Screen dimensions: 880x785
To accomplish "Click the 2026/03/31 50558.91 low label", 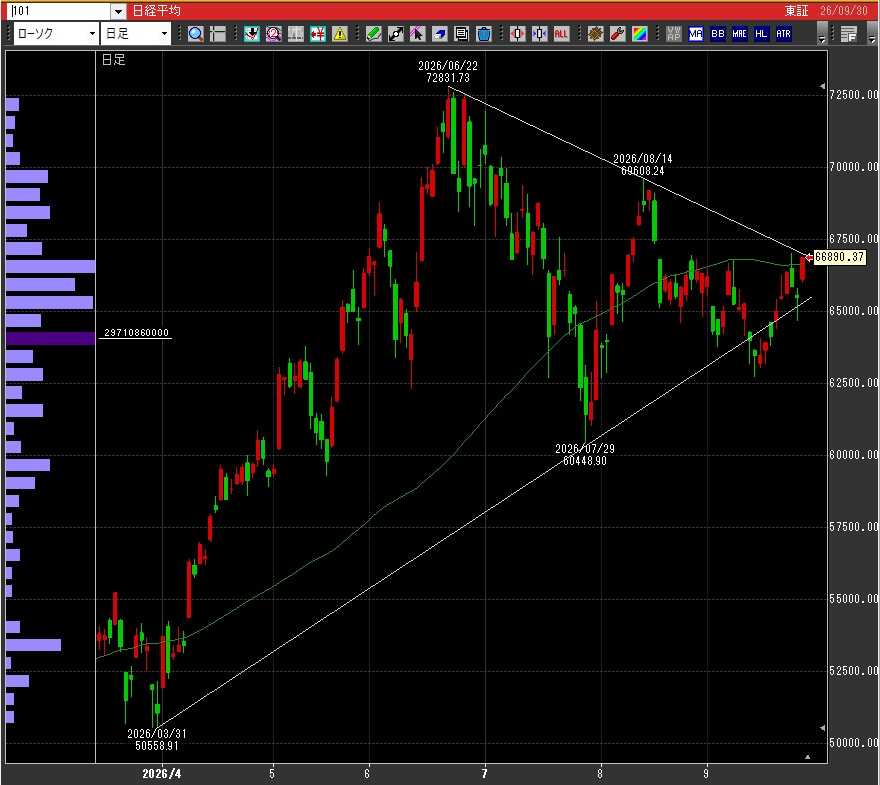I will 157,739.
